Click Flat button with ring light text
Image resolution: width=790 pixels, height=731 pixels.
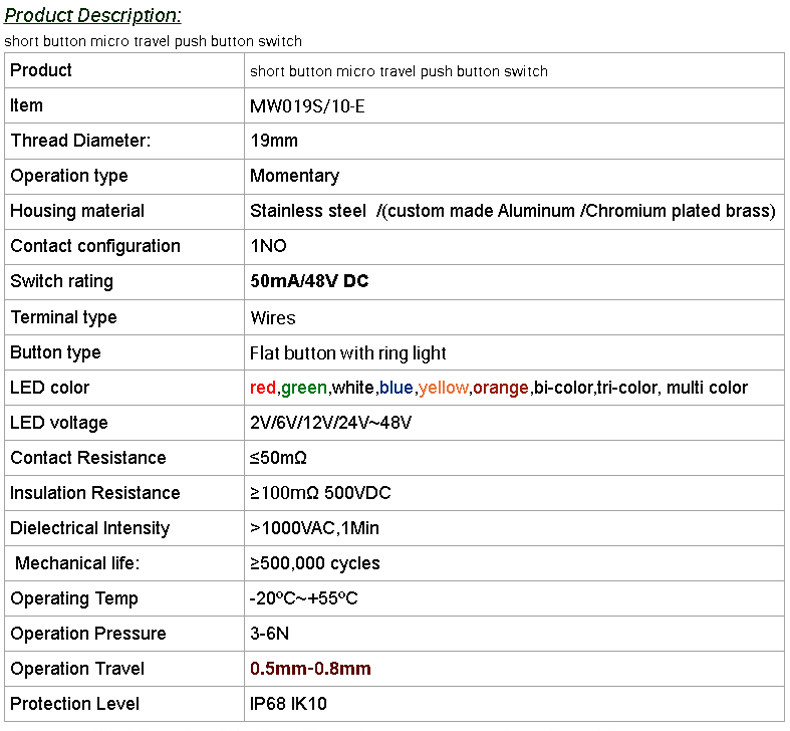[x=348, y=352]
